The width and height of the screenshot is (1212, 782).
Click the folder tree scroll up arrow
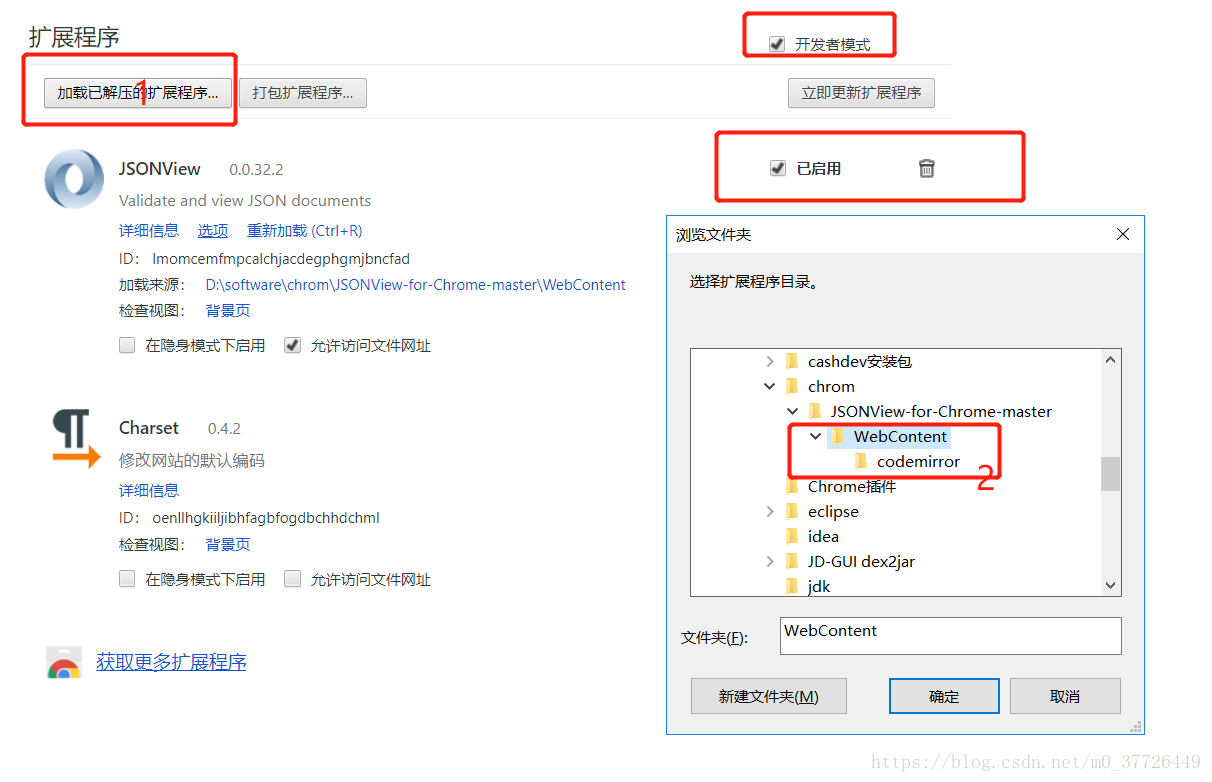click(x=1110, y=360)
